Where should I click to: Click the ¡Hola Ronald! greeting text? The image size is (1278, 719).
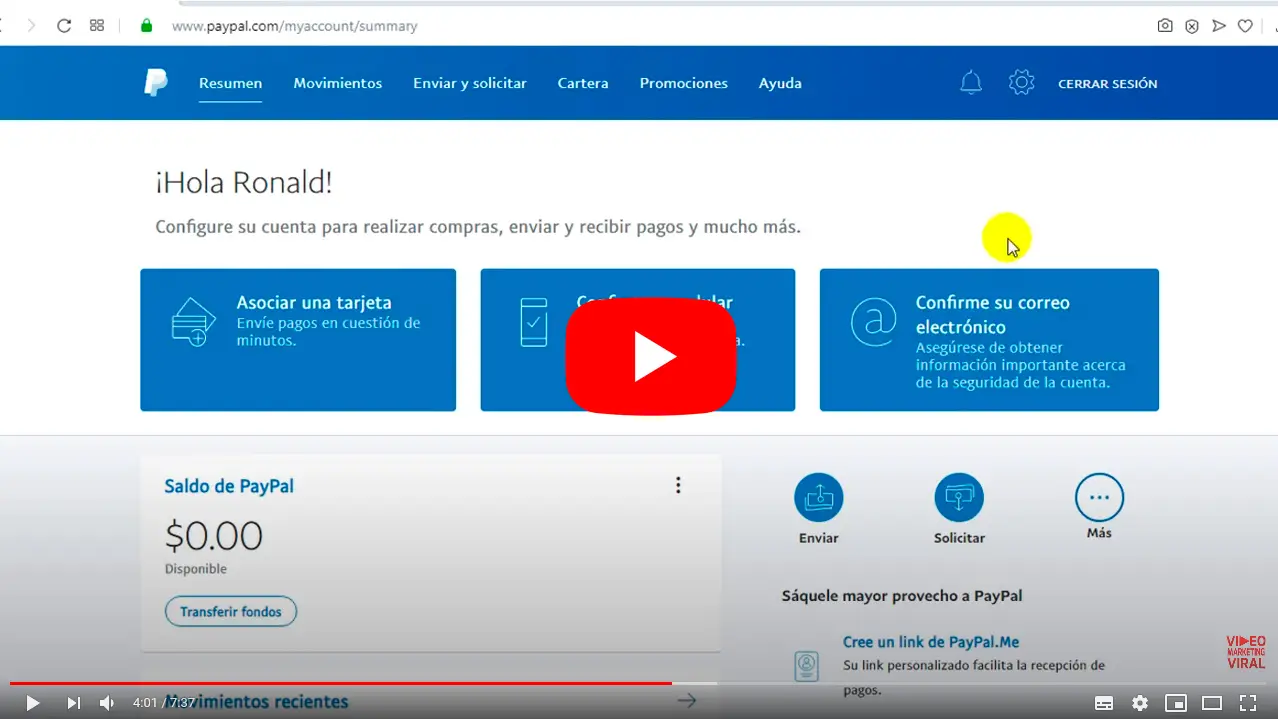point(244,182)
